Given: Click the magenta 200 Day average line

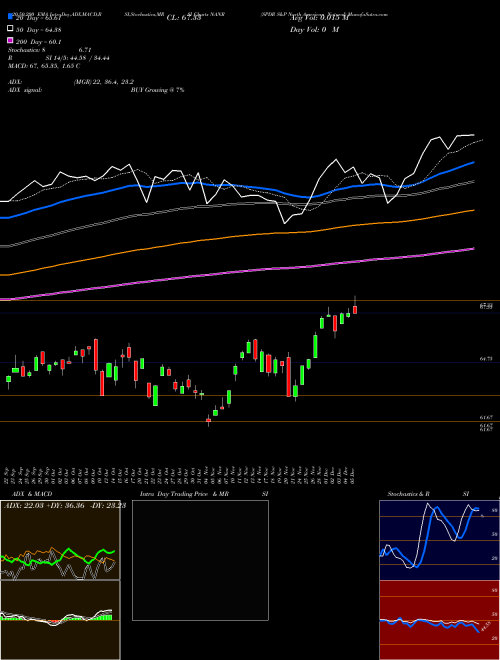Looking at the screenshot, I should coord(237,271).
